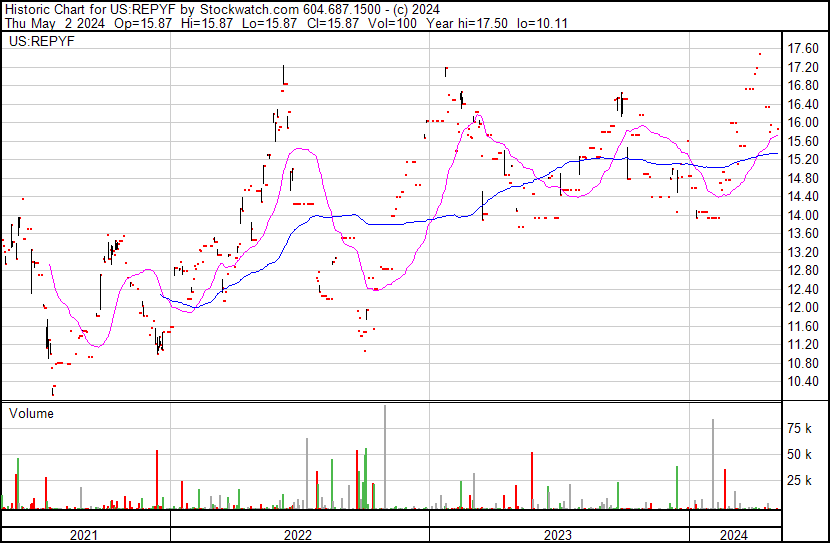Click the Thu May 2 2024 date
Image resolution: width=830 pixels, height=543 pixels.
[55, 23]
